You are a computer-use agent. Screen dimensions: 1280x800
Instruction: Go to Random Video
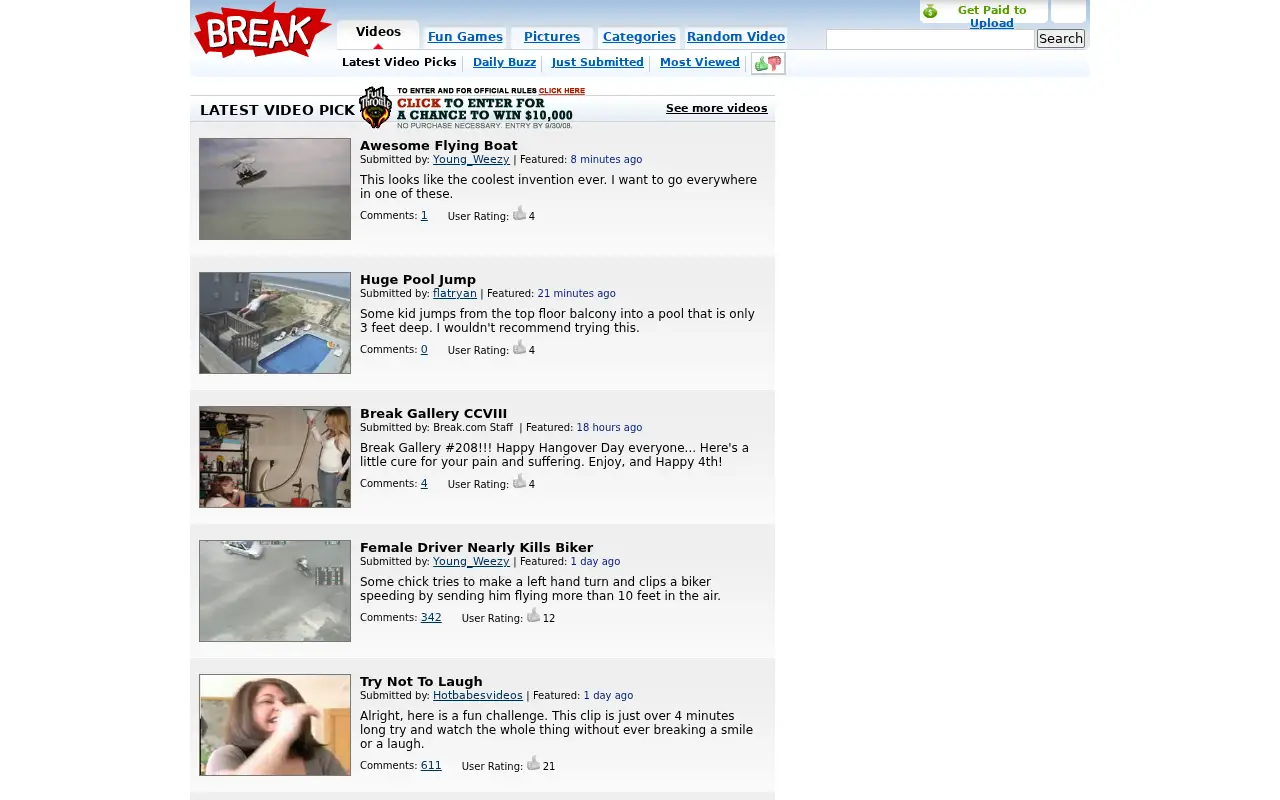(736, 37)
